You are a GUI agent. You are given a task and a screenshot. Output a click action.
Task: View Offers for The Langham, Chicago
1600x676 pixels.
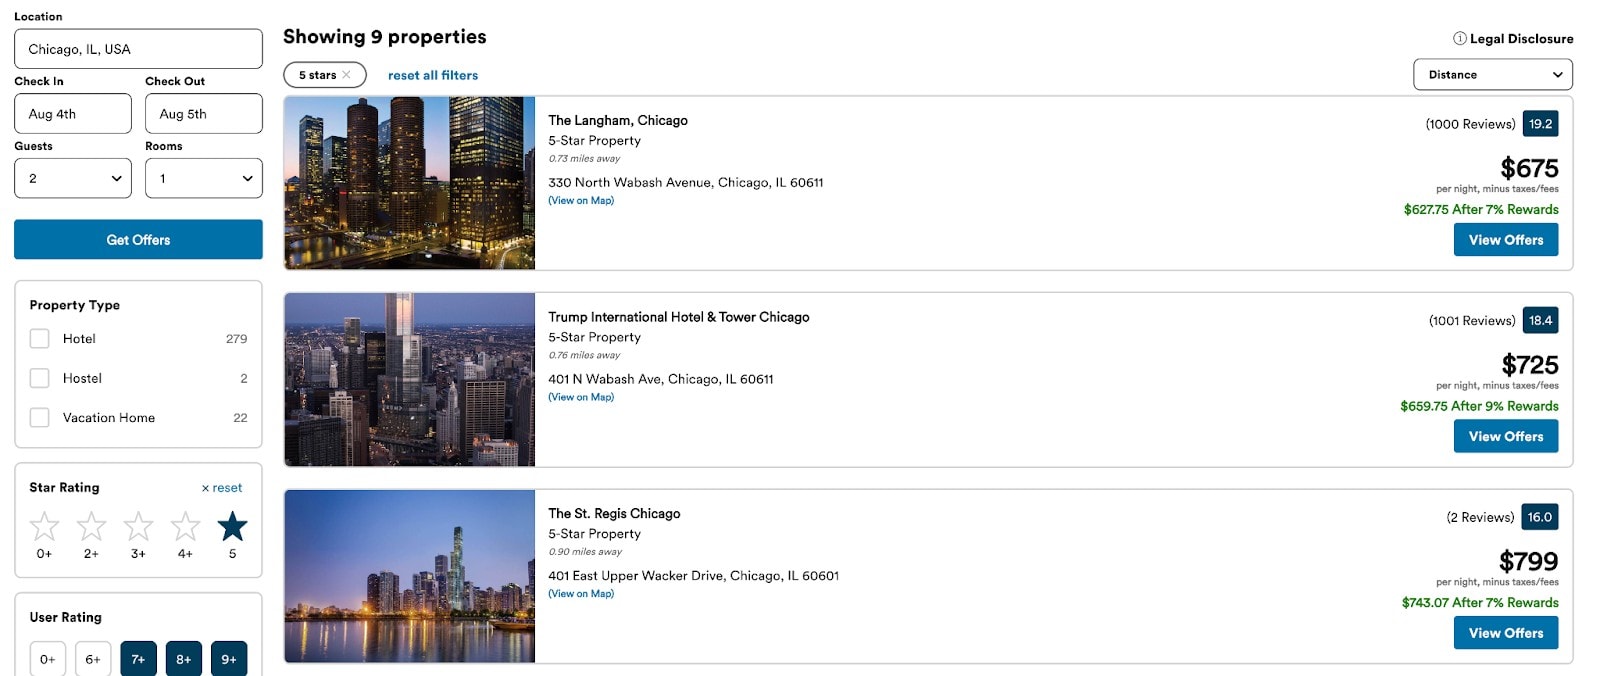coord(1506,239)
